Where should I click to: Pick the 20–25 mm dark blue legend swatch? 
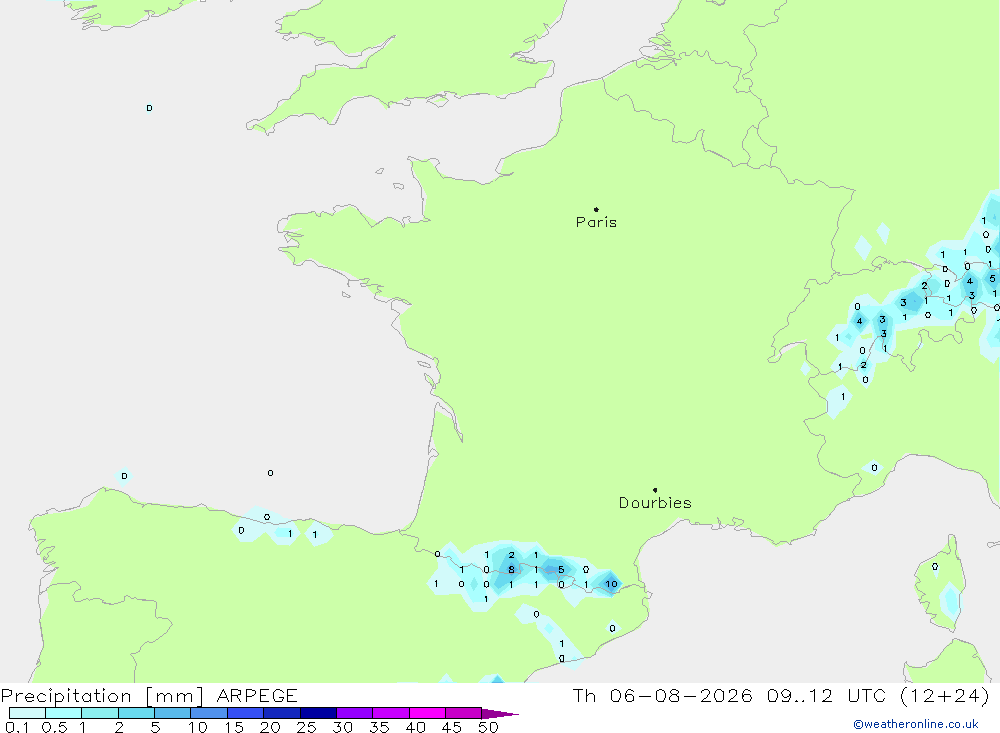point(282,713)
